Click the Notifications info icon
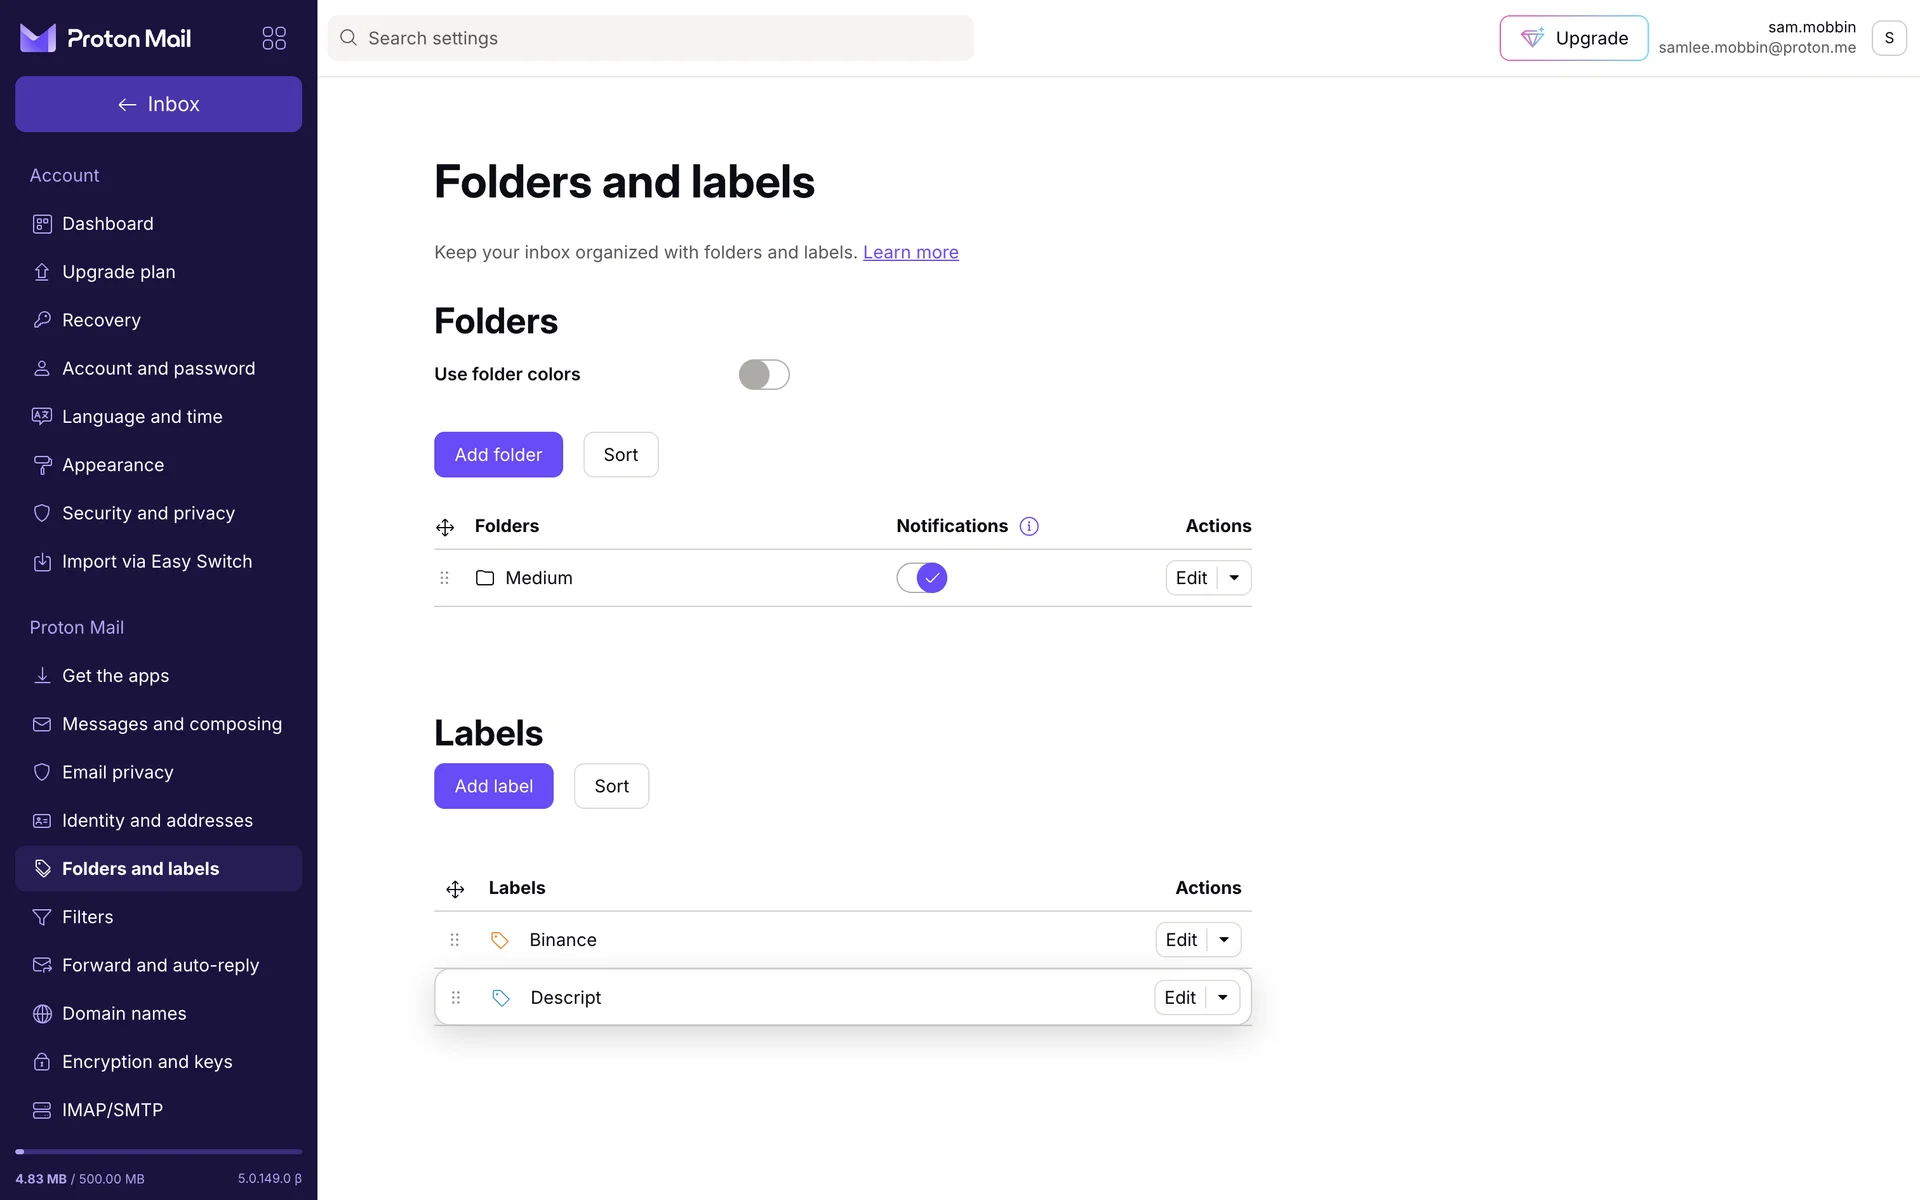The width and height of the screenshot is (1920, 1200). tap(1029, 526)
